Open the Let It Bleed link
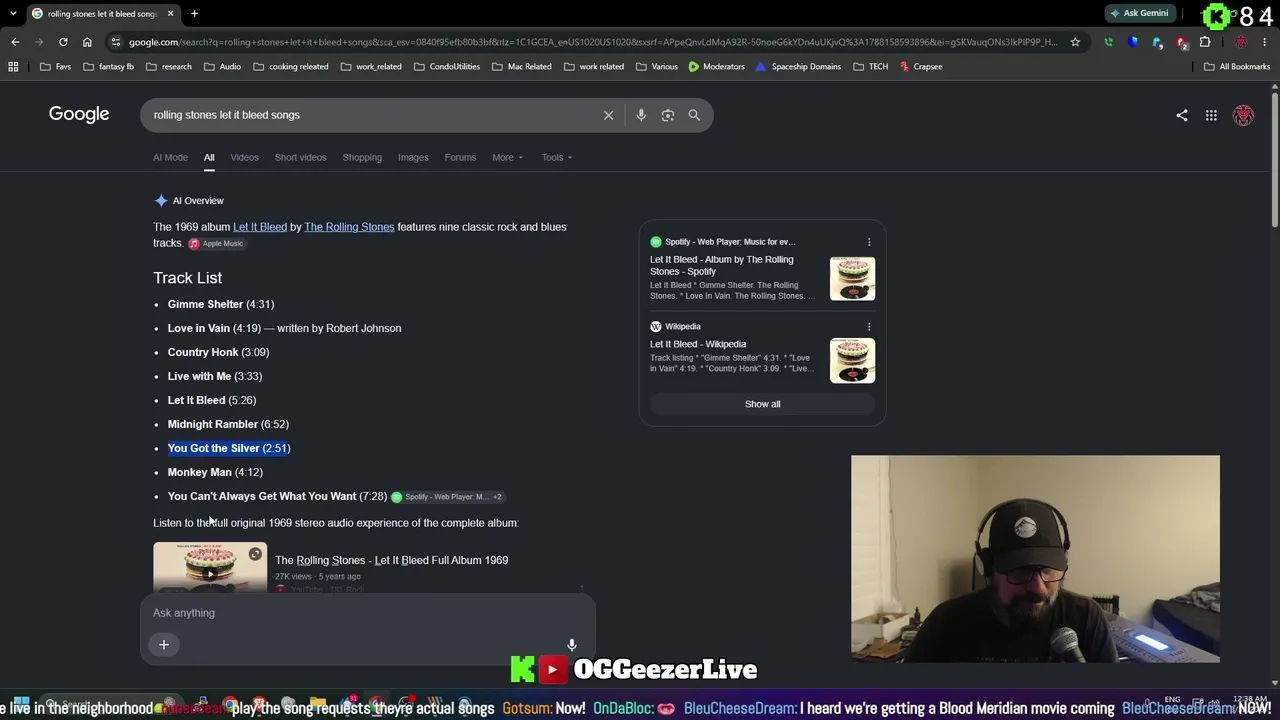This screenshot has height=720, width=1280. pyautogui.click(x=260, y=227)
